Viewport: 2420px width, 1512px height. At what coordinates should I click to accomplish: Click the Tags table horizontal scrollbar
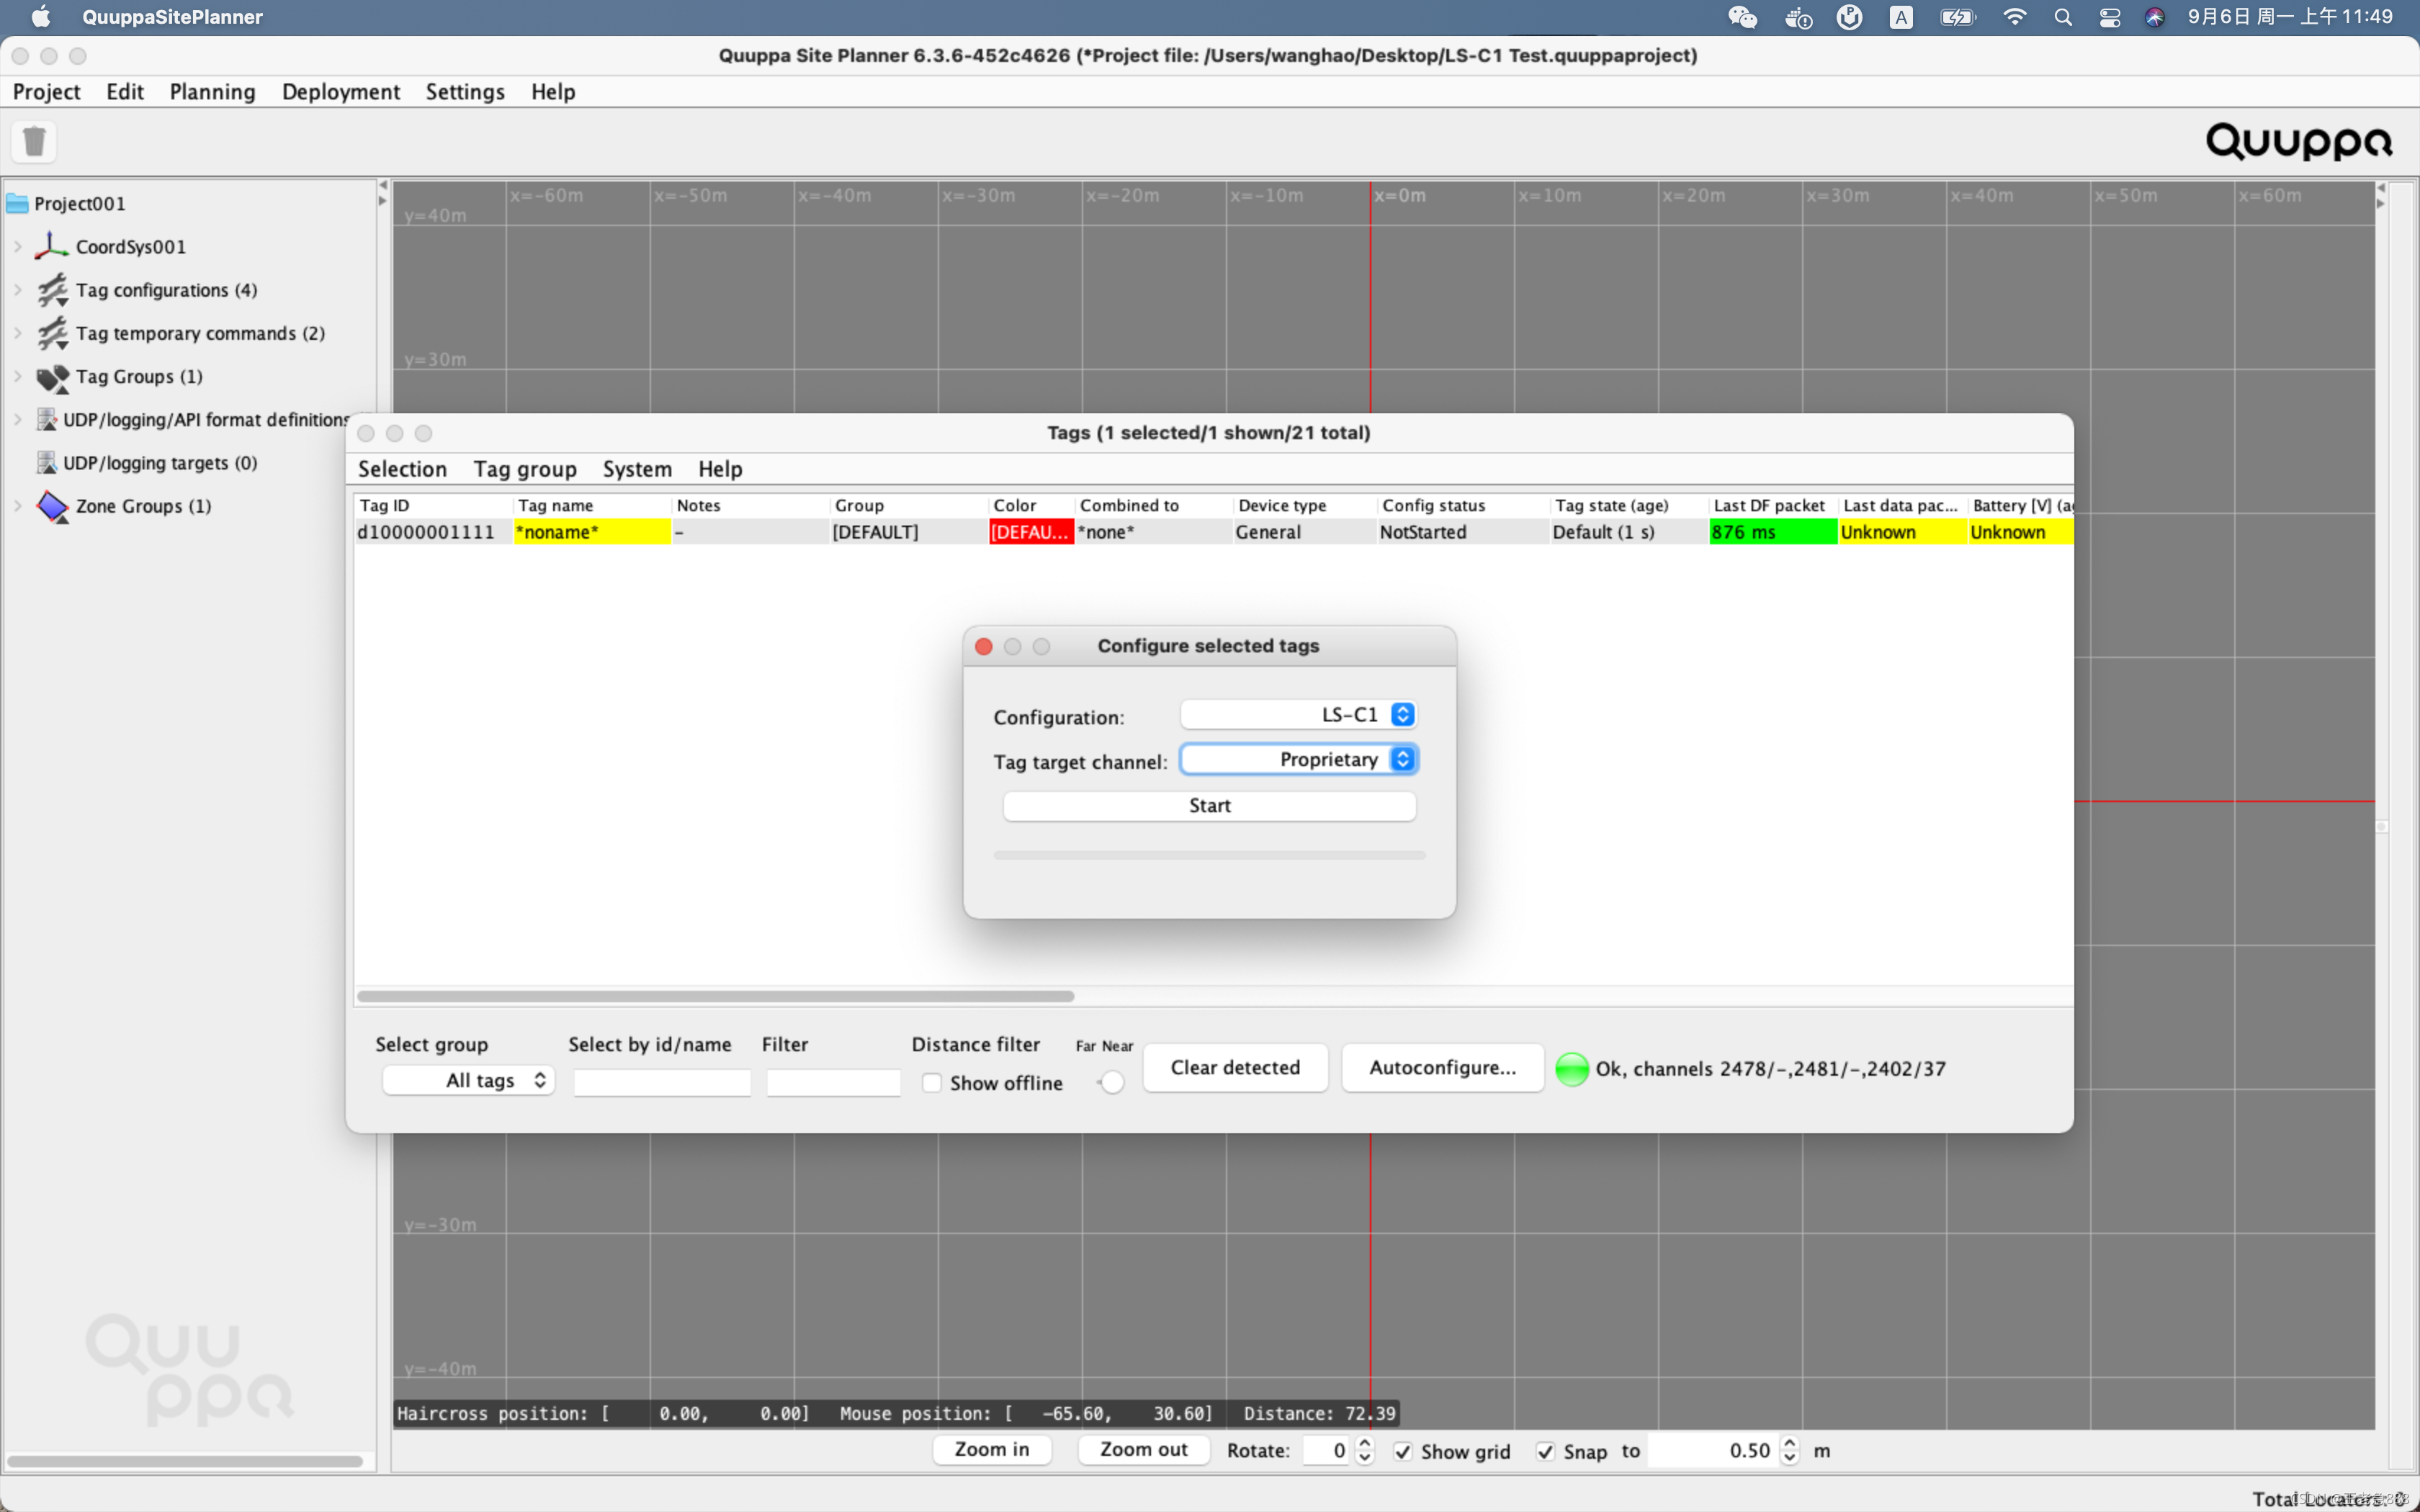point(716,996)
